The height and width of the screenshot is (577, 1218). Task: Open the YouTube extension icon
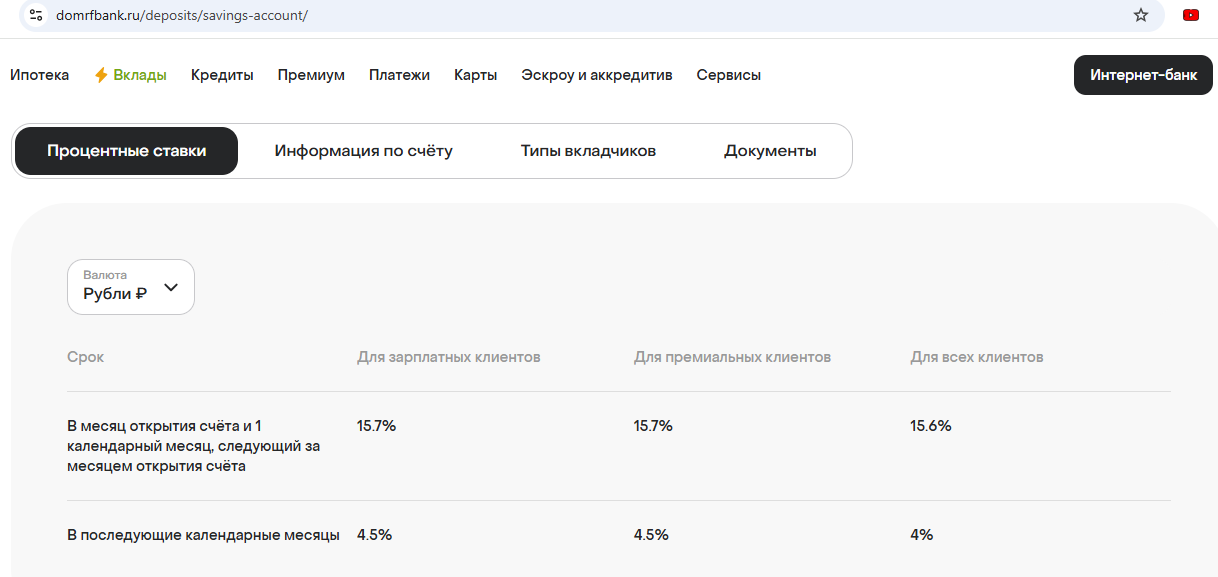[x=1191, y=15]
